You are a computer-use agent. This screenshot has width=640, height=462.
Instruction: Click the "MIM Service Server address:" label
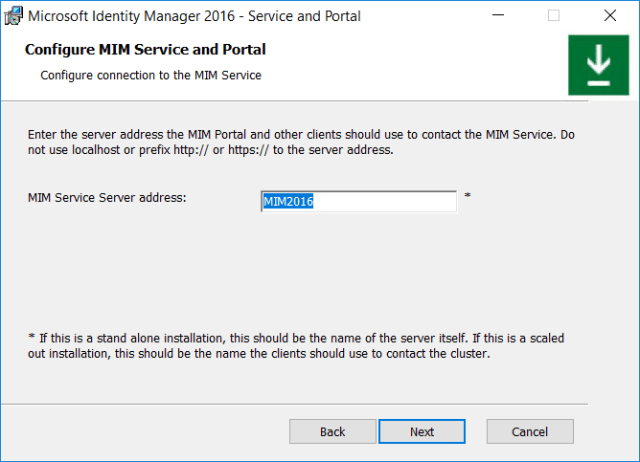click(x=107, y=197)
